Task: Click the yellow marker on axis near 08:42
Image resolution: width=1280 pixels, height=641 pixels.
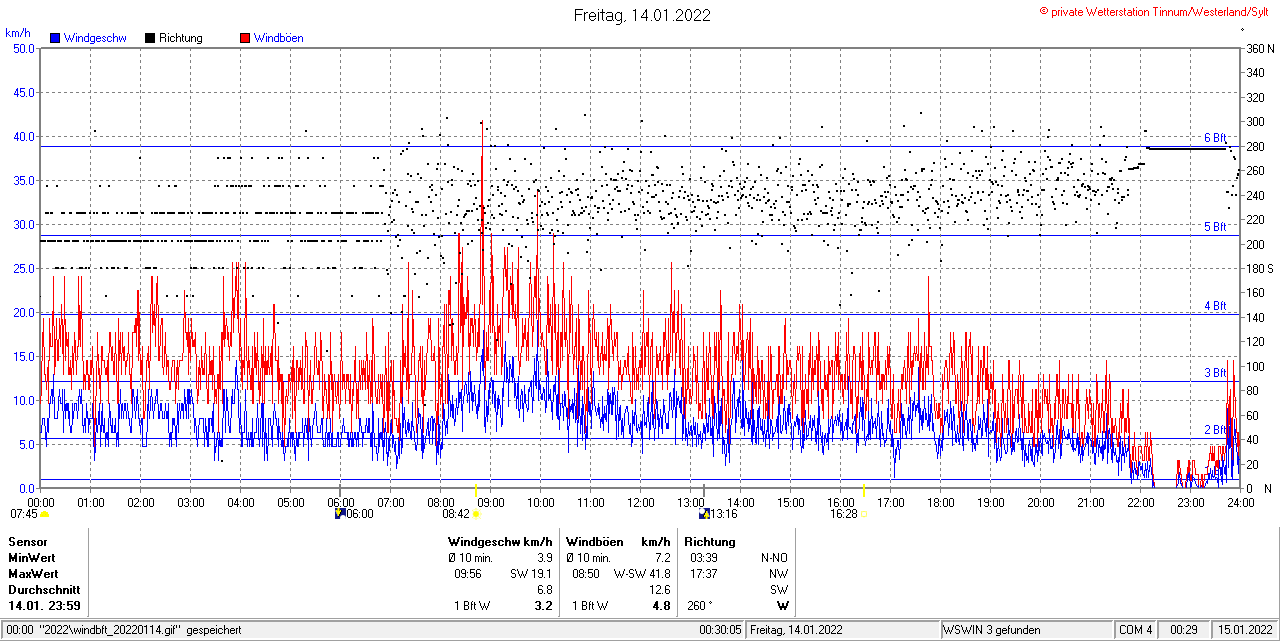Action: click(x=476, y=488)
